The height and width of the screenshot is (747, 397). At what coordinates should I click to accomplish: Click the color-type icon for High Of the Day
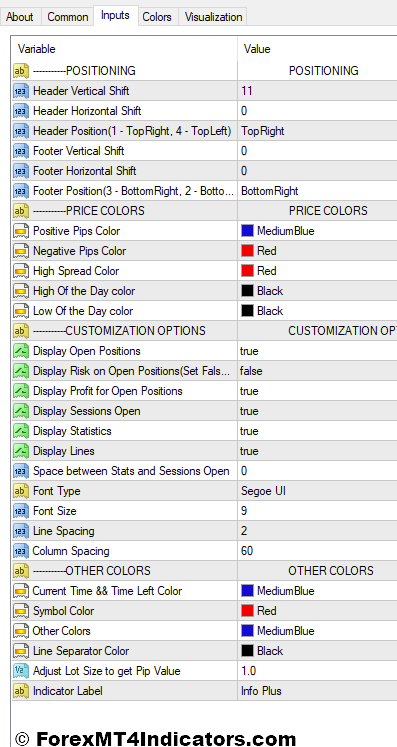tap(21, 291)
